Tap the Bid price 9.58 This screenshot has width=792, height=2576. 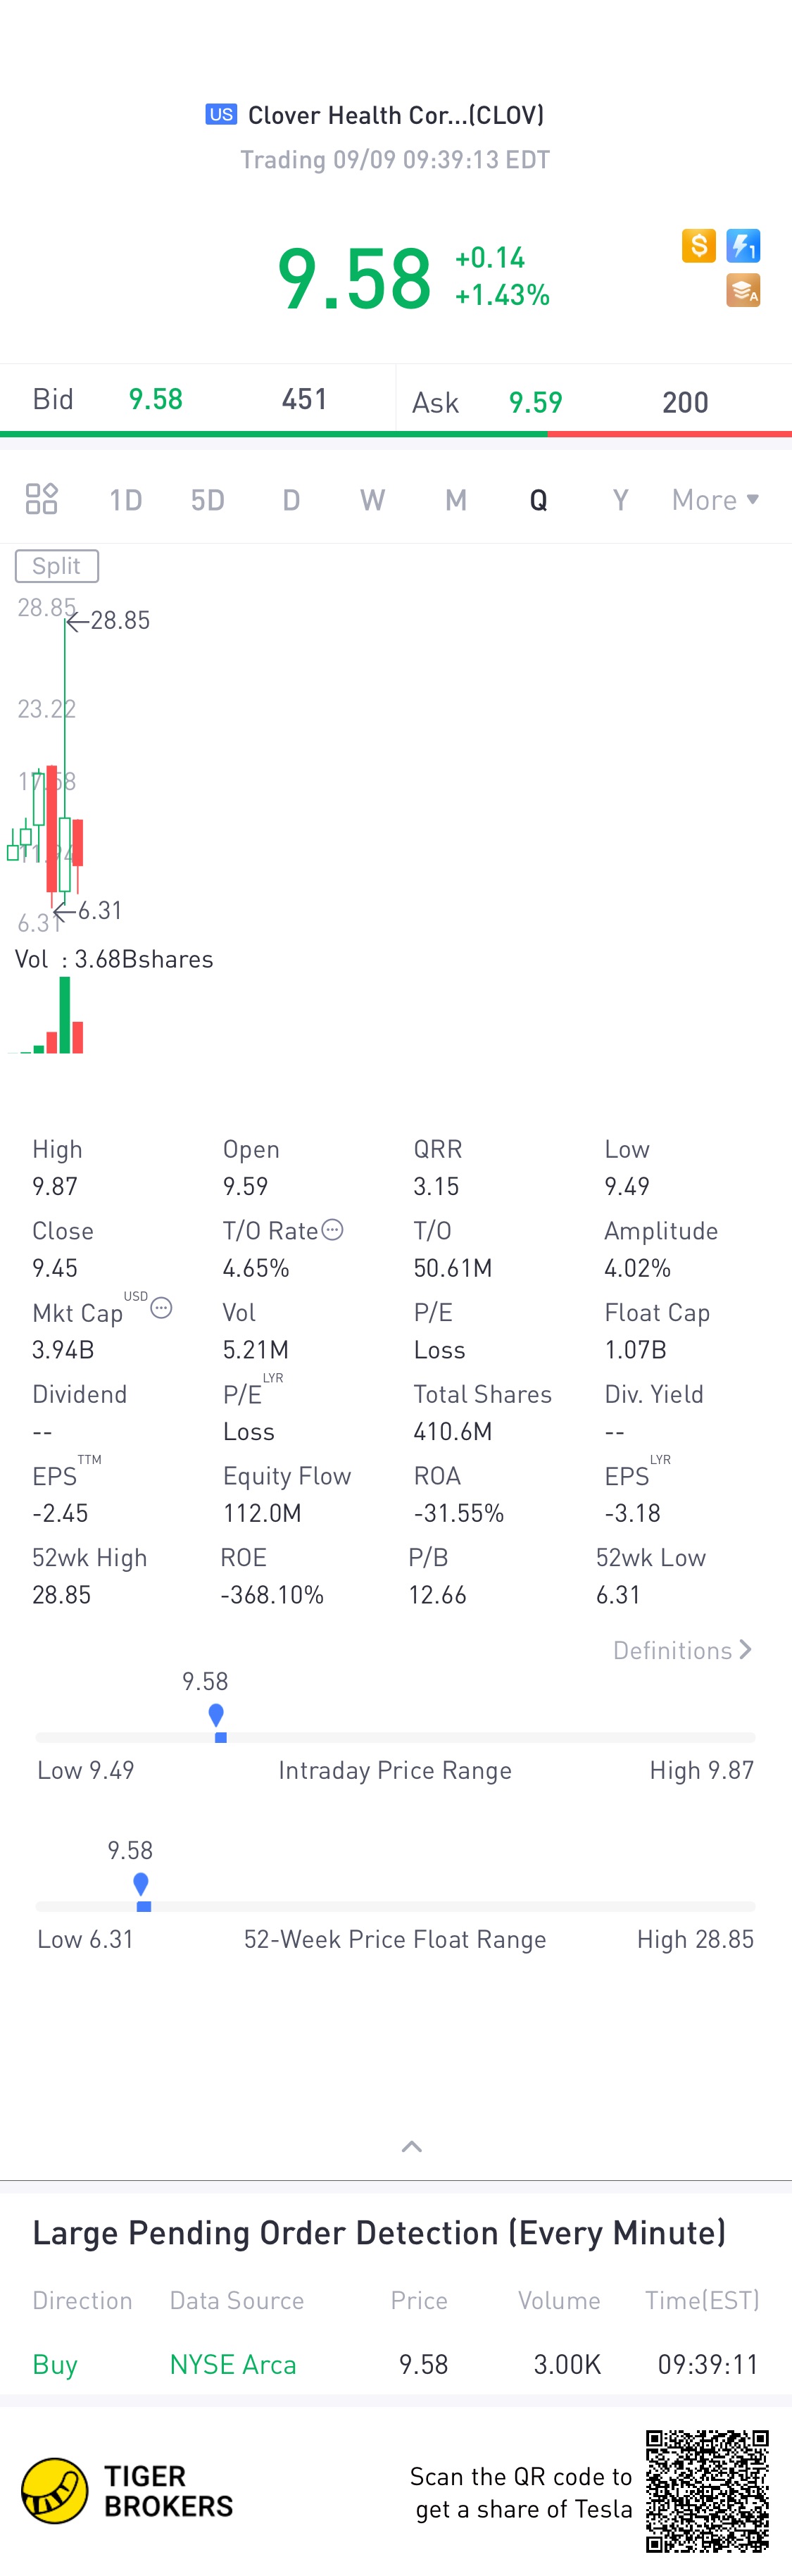coord(155,399)
